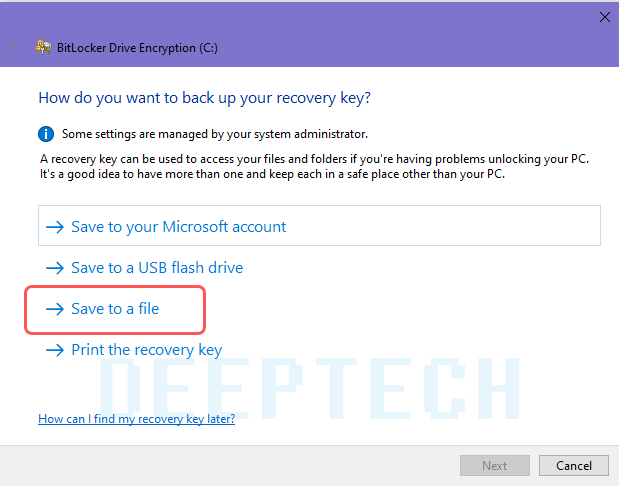
Task: Click the greyed-out Next button
Action: tap(495, 465)
